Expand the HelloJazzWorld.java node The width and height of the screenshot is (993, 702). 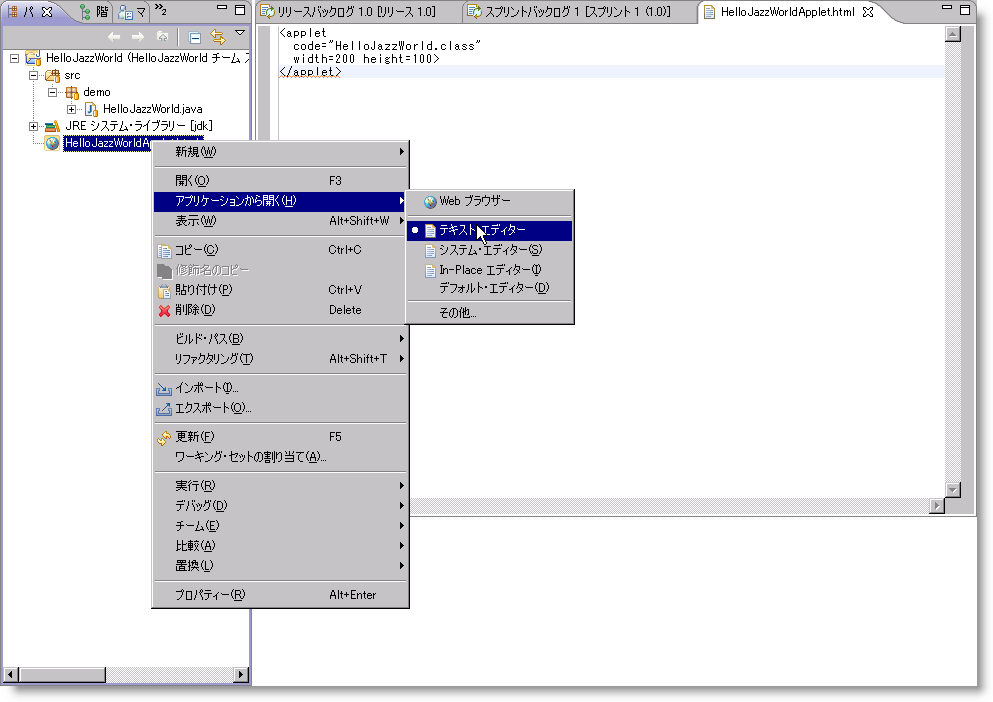(x=72, y=109)
